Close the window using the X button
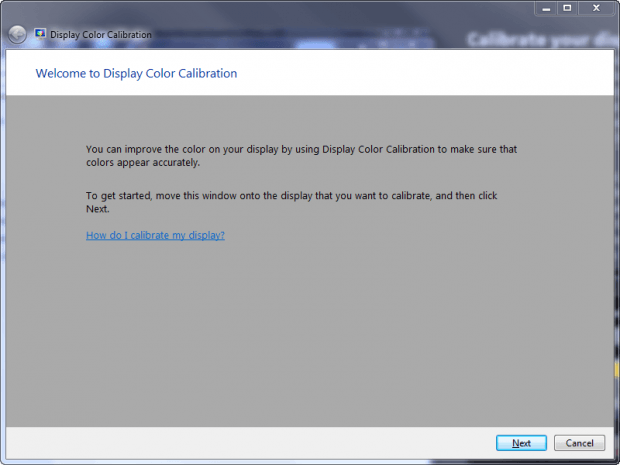Viewport: 620px width, 465px height. [596, 8]
